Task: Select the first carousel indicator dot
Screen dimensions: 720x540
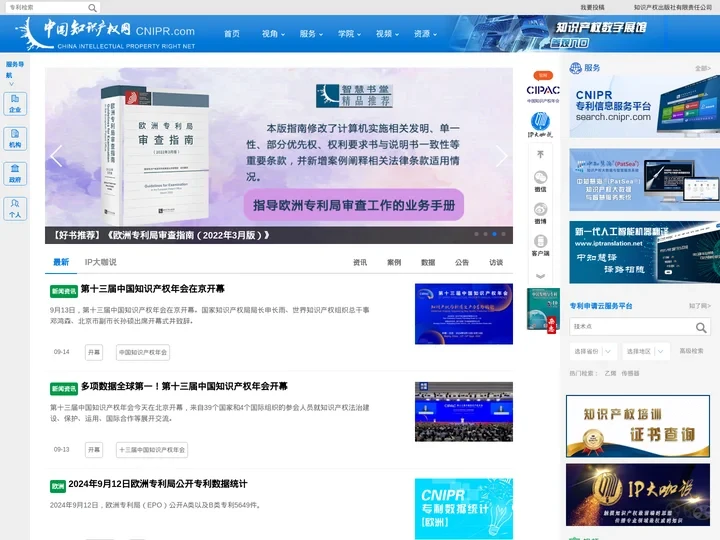Action: pyautogui.click(x=476, y=234)
